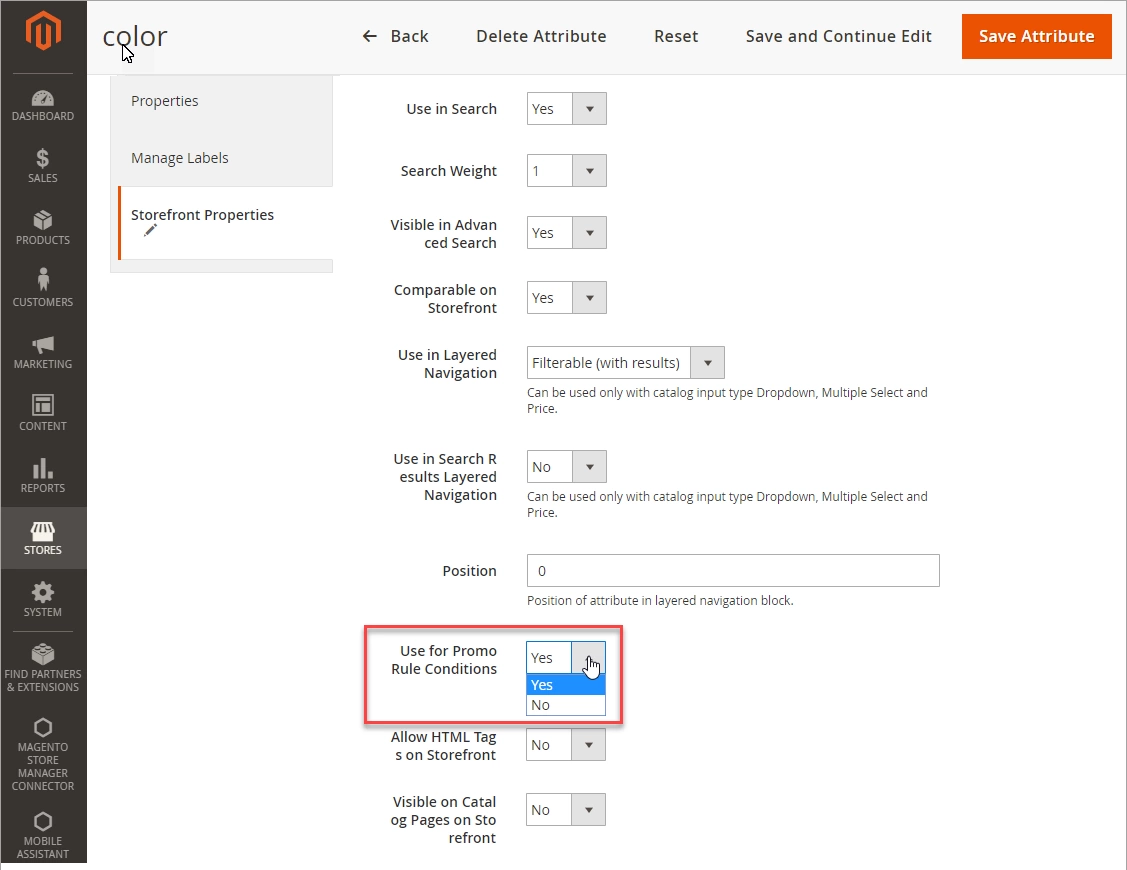Expand Comparable on Storefront dropdown
Screen dimensions: 1127x870
click(589, 298)
